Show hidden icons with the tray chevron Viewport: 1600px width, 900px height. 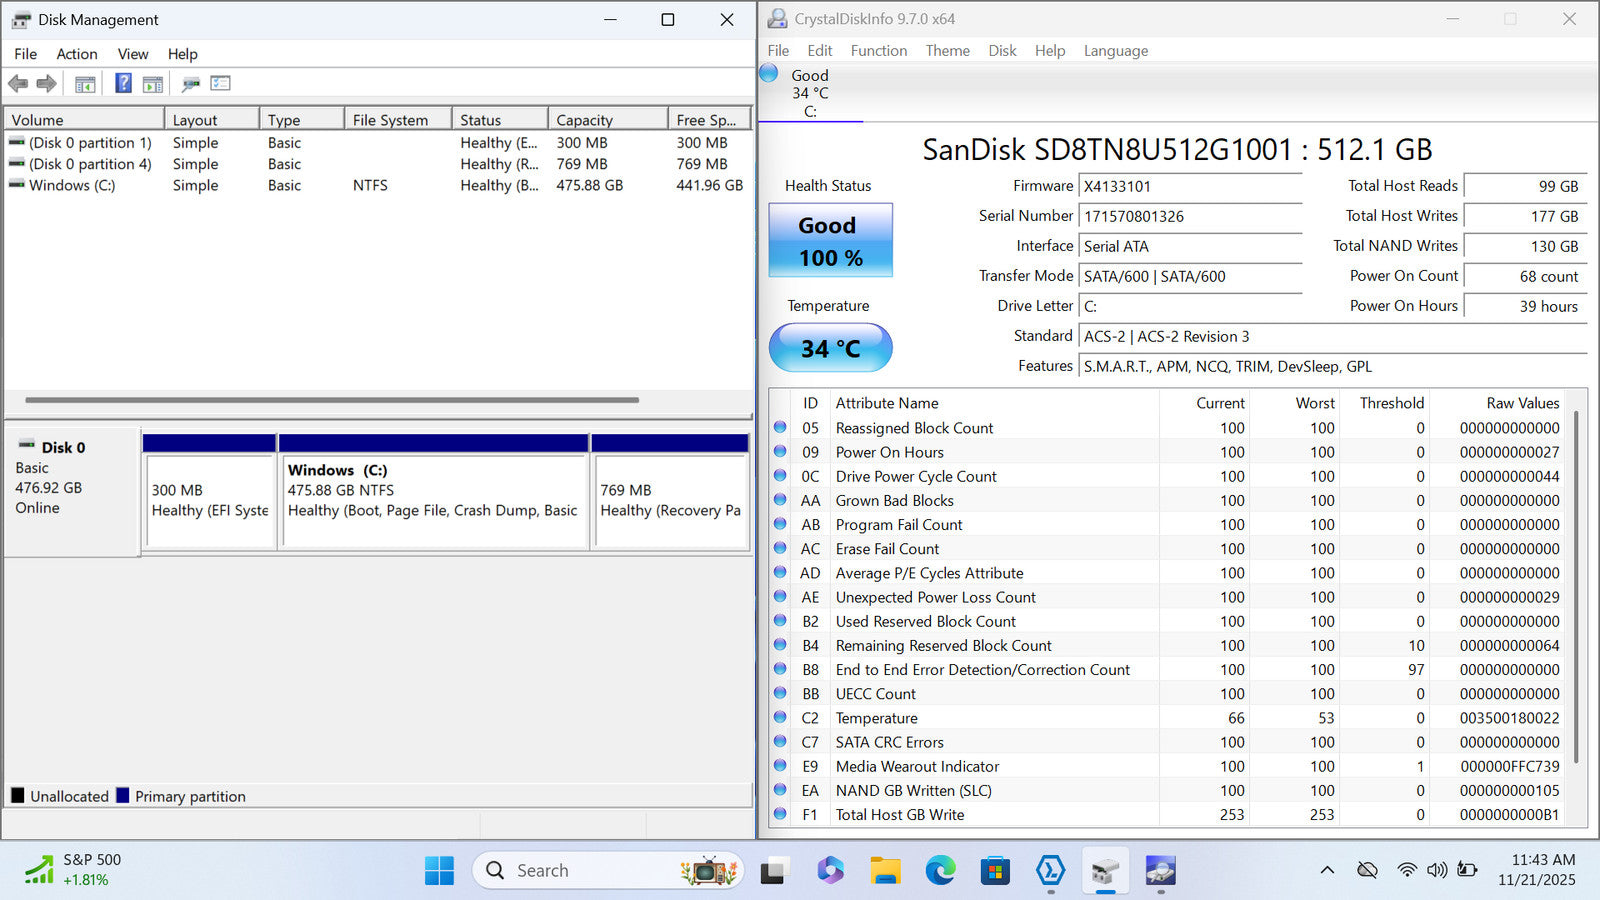tap(1327, 870)
